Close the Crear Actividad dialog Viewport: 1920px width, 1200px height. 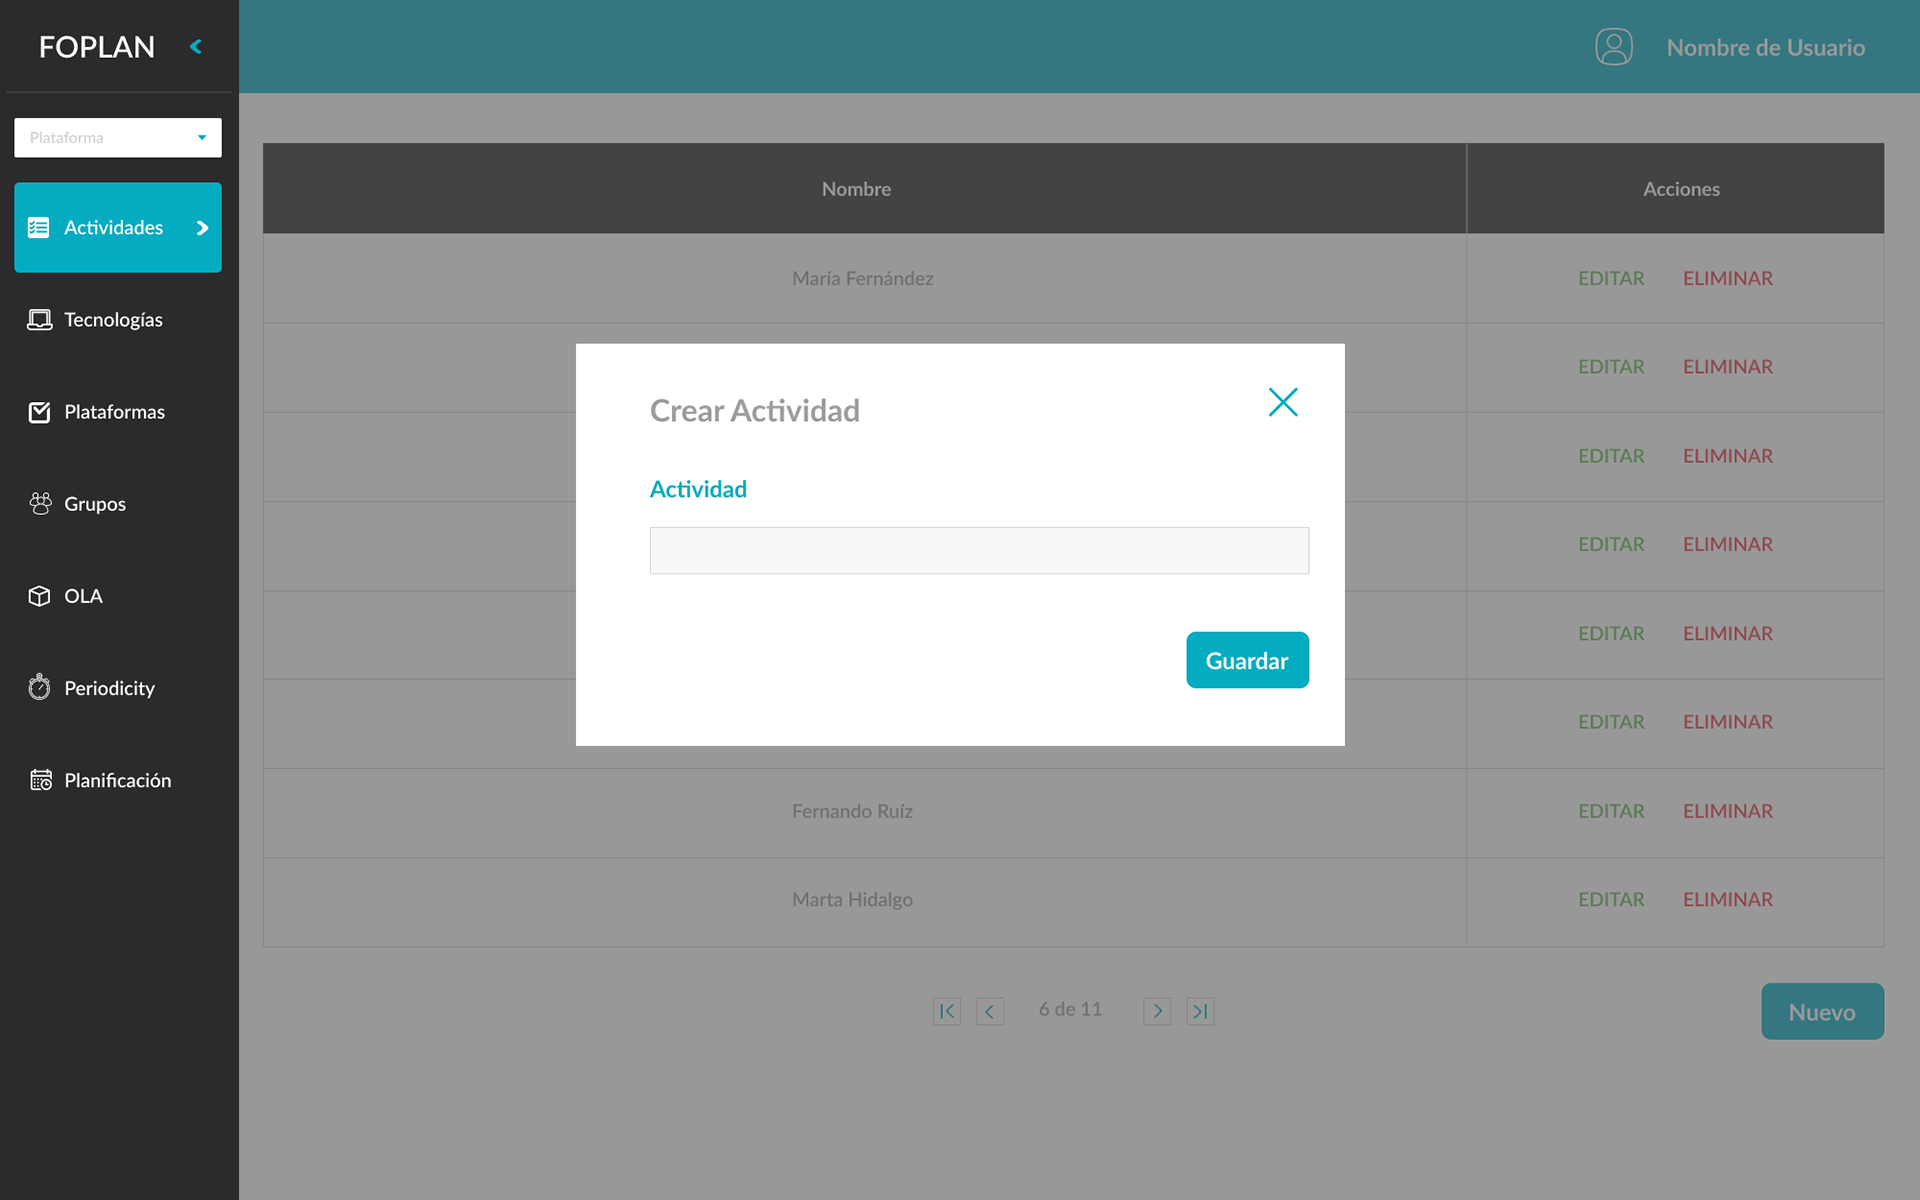[x=1282, y=402]
